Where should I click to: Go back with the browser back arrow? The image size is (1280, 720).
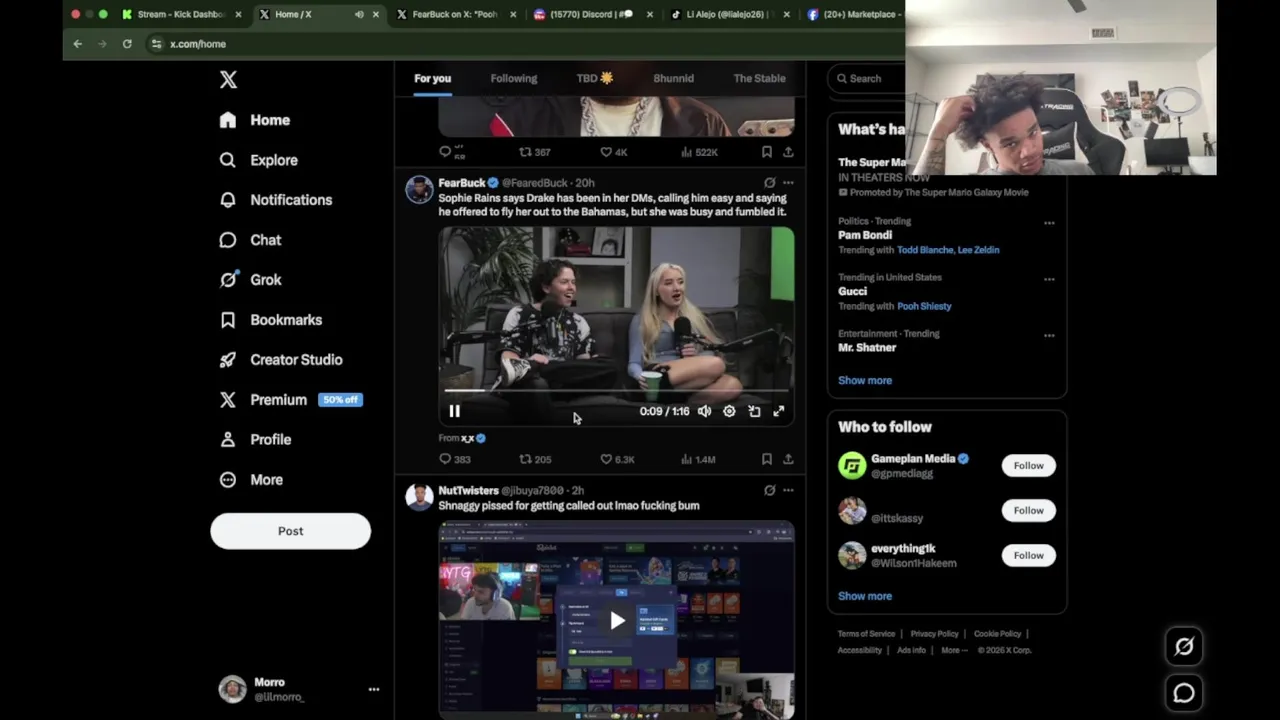[77, 44]
